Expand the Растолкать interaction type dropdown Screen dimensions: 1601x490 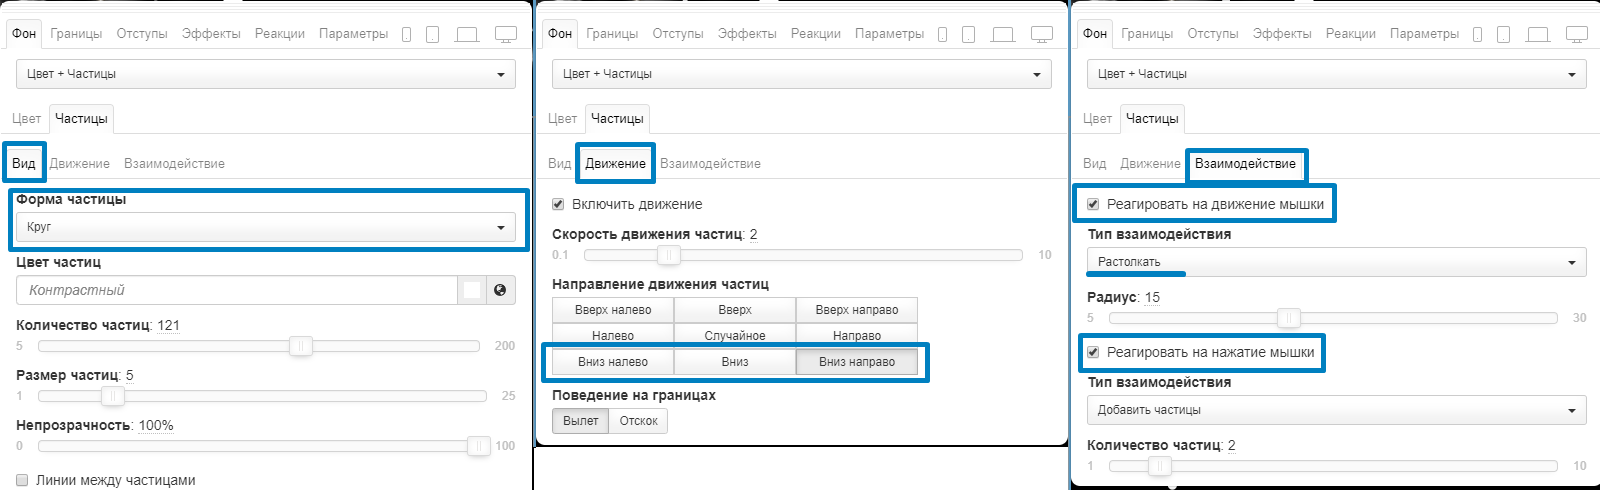(1336, 262)
